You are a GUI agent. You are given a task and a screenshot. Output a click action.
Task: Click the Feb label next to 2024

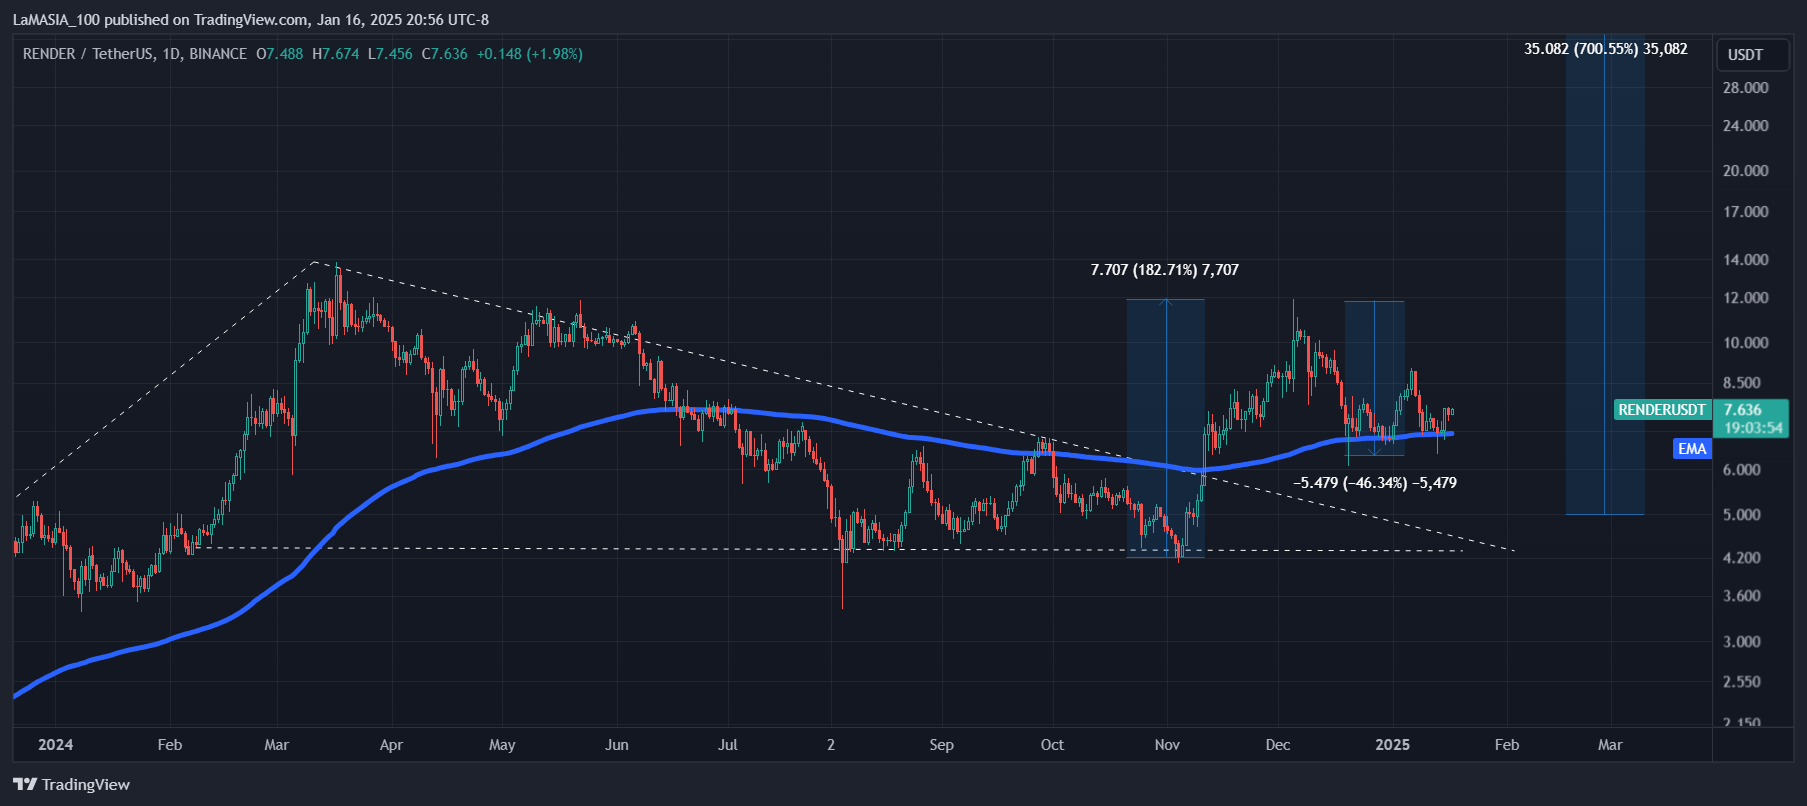click(x=170, y=745)
